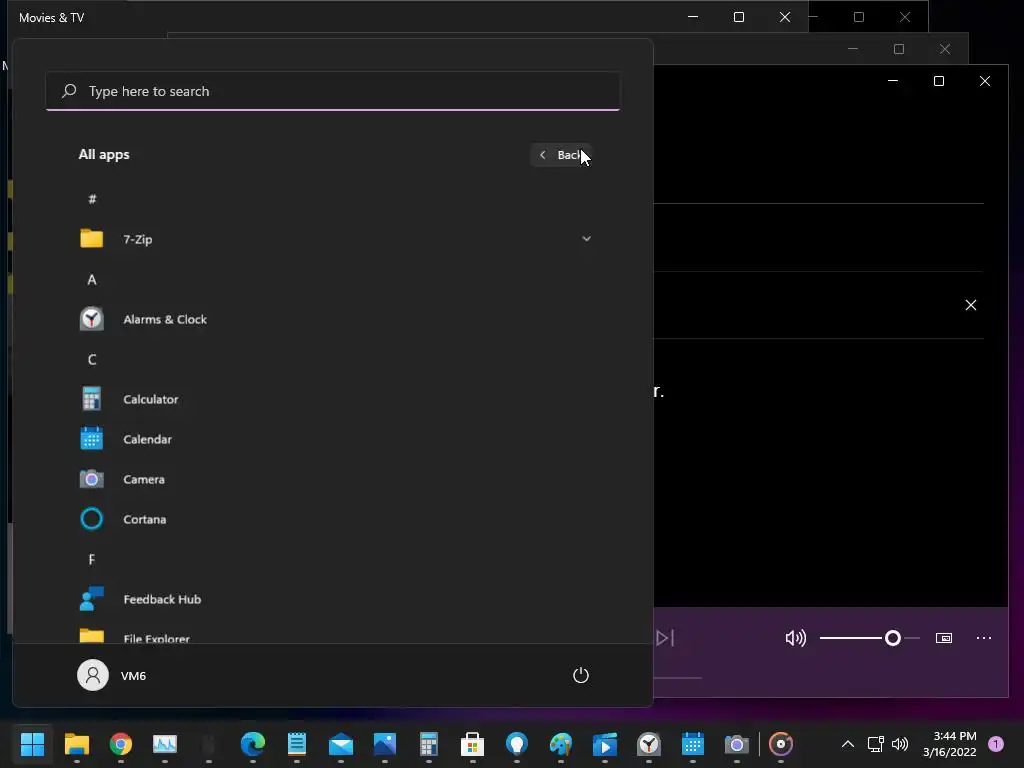The height and width of the screenshot is (768, 1024).
Task: Expand the 7-Zip folder chevron
Action: coord(586,239)
